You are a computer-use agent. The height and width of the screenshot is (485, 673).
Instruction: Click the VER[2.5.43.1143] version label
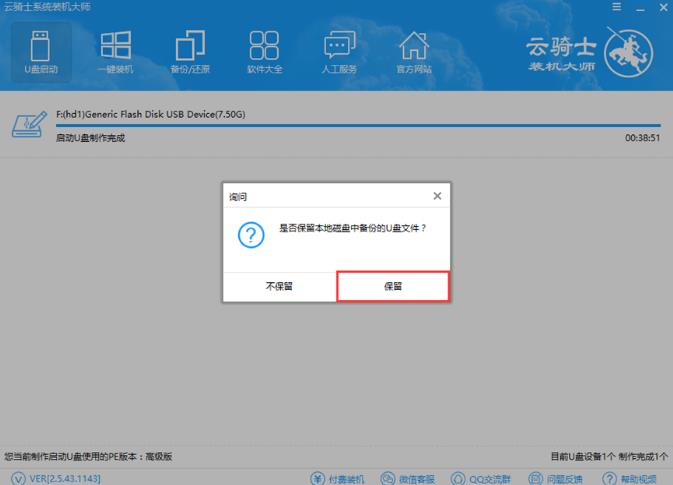pos(65,479)
